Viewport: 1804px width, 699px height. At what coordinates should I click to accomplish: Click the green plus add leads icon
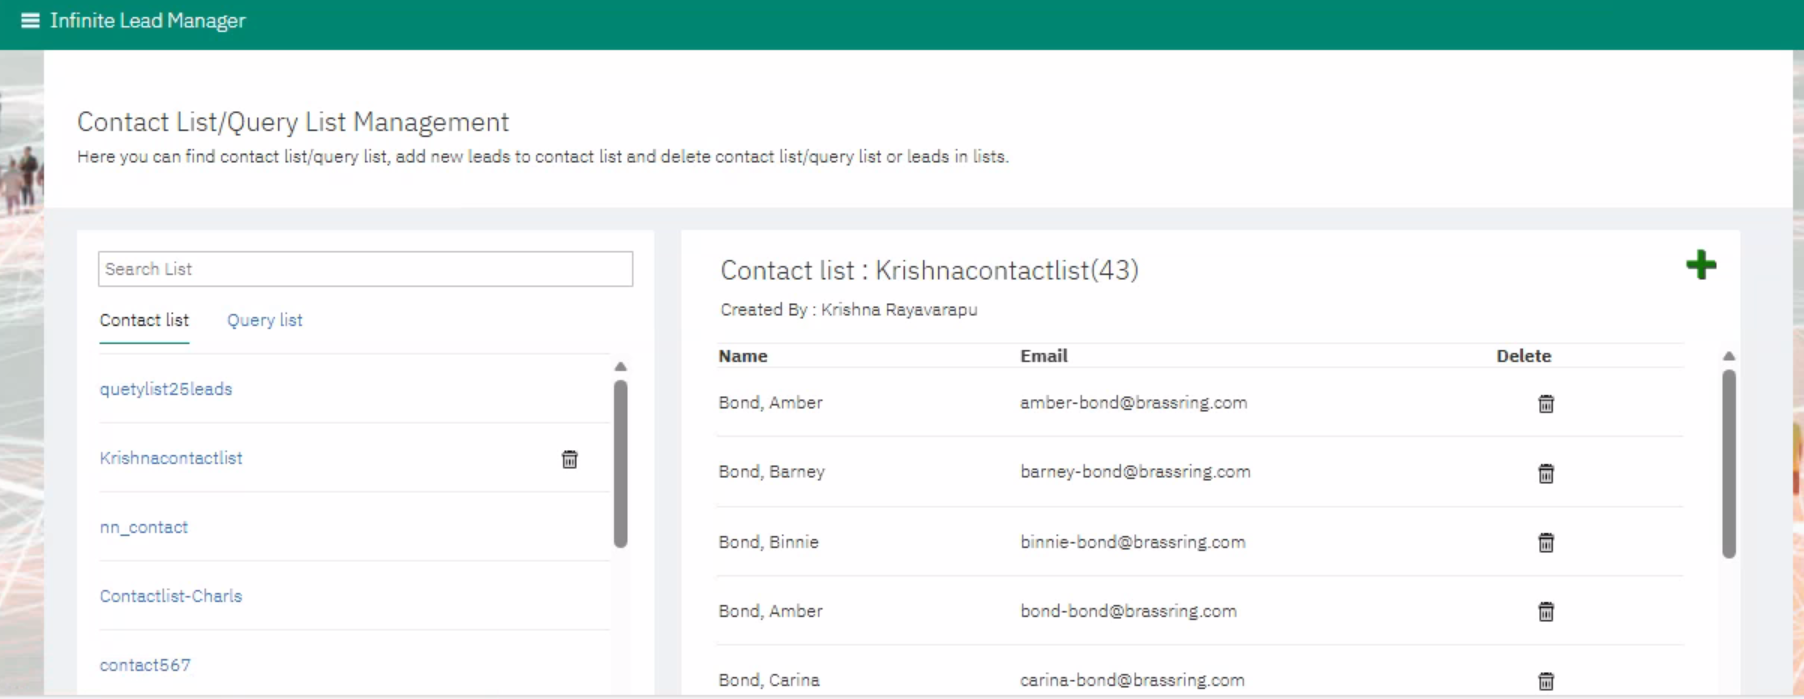pos(1700,265)
